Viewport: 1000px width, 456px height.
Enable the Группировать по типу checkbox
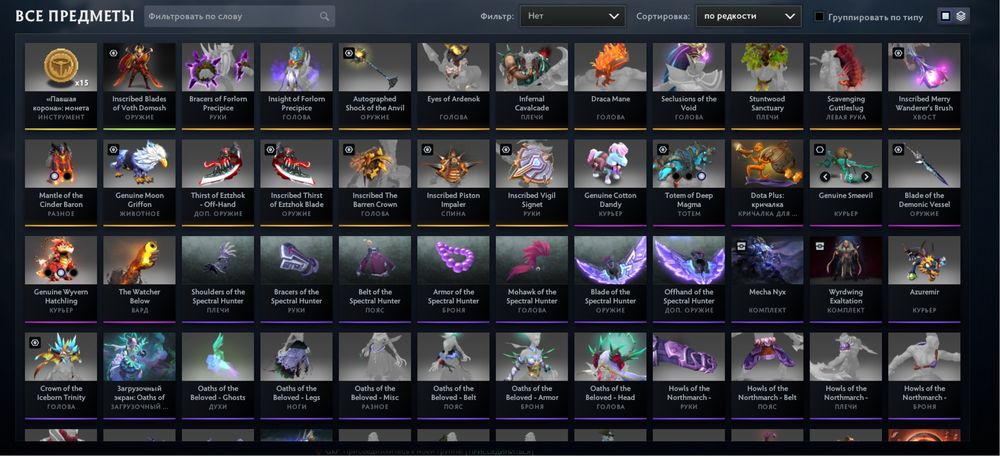(x=820, y=17)
